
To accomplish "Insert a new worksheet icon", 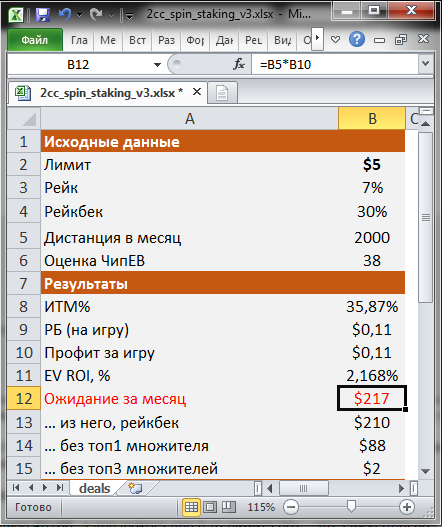I will tap(135, 488).
